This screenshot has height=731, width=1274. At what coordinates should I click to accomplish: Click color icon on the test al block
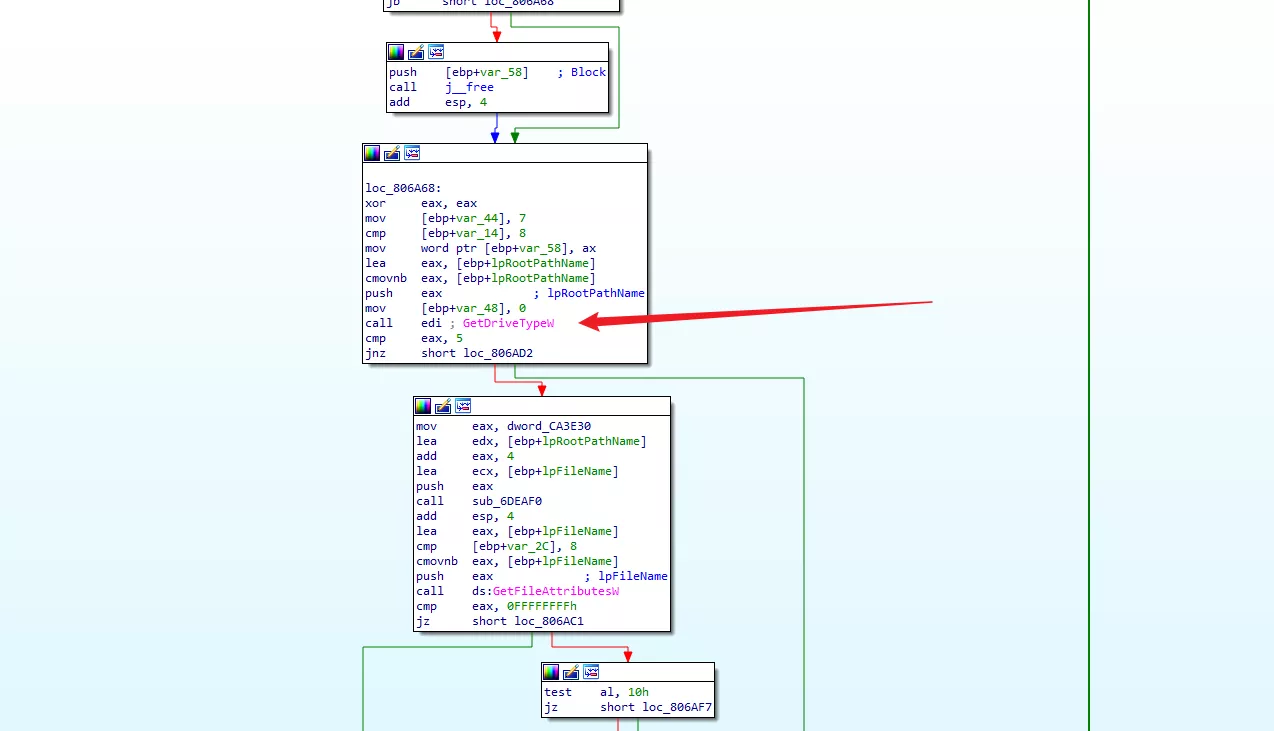coord(551,672)
